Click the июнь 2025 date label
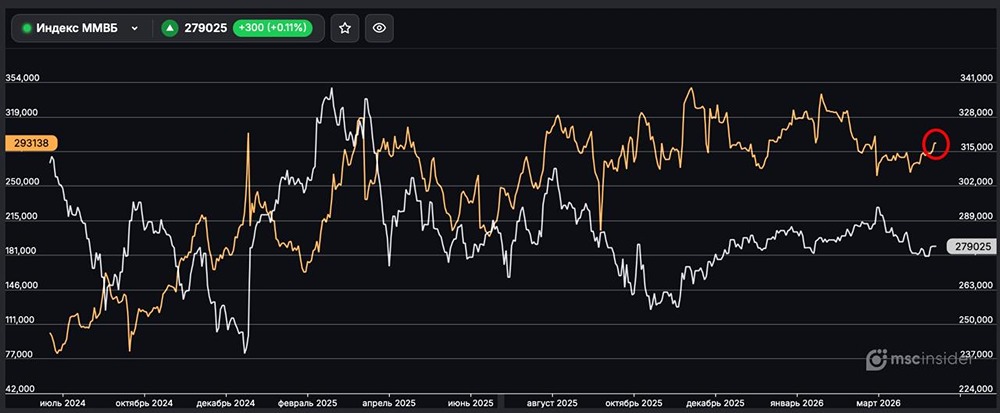The width and height of the screenshot is (1000, 413). coord(471,403)
